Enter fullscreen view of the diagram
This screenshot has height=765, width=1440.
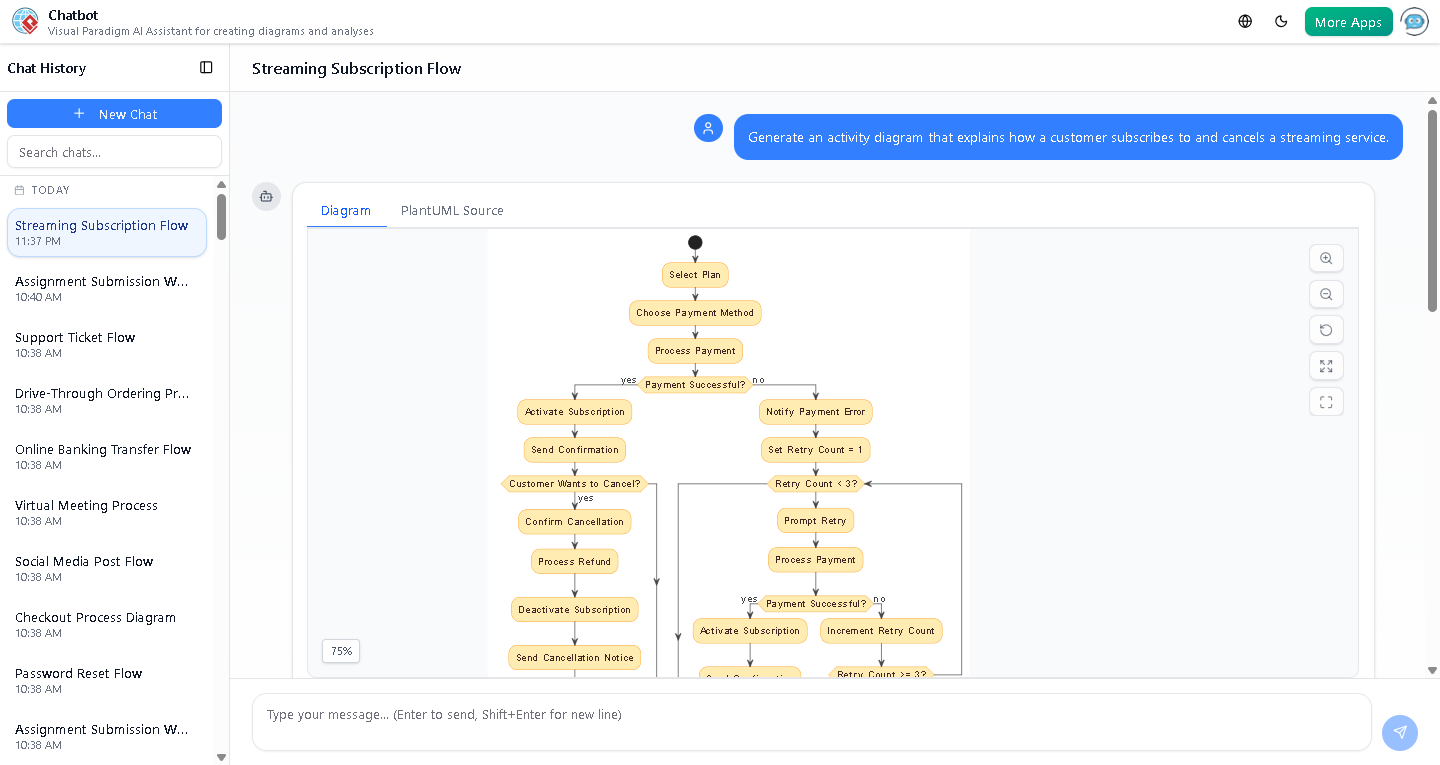pyautogui.click(x=1326, y=401)
